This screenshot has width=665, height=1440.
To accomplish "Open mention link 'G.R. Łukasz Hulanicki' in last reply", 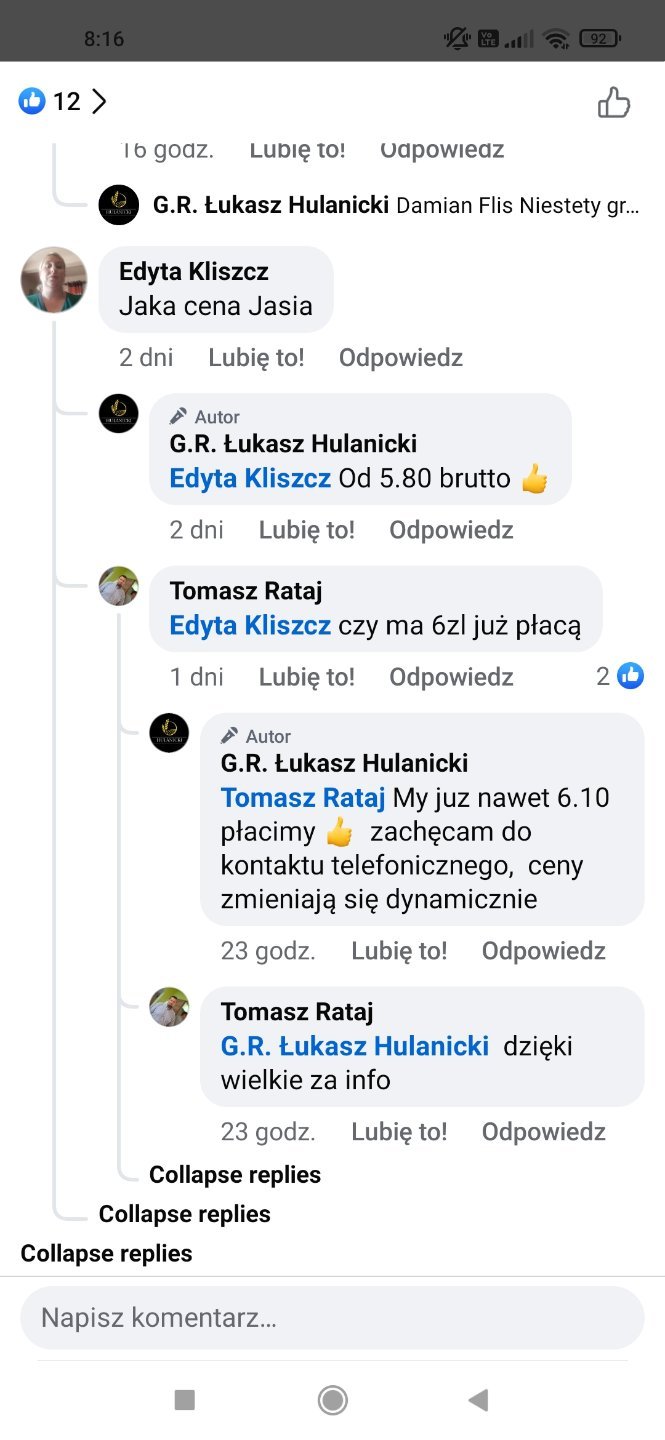I will (x=355, y=1046).
